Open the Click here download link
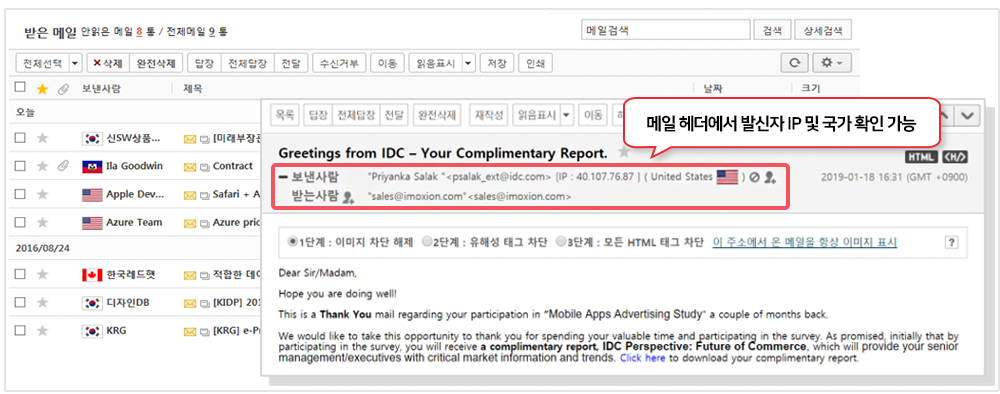This screenshot has width=1000, height=394. [642, 358]
